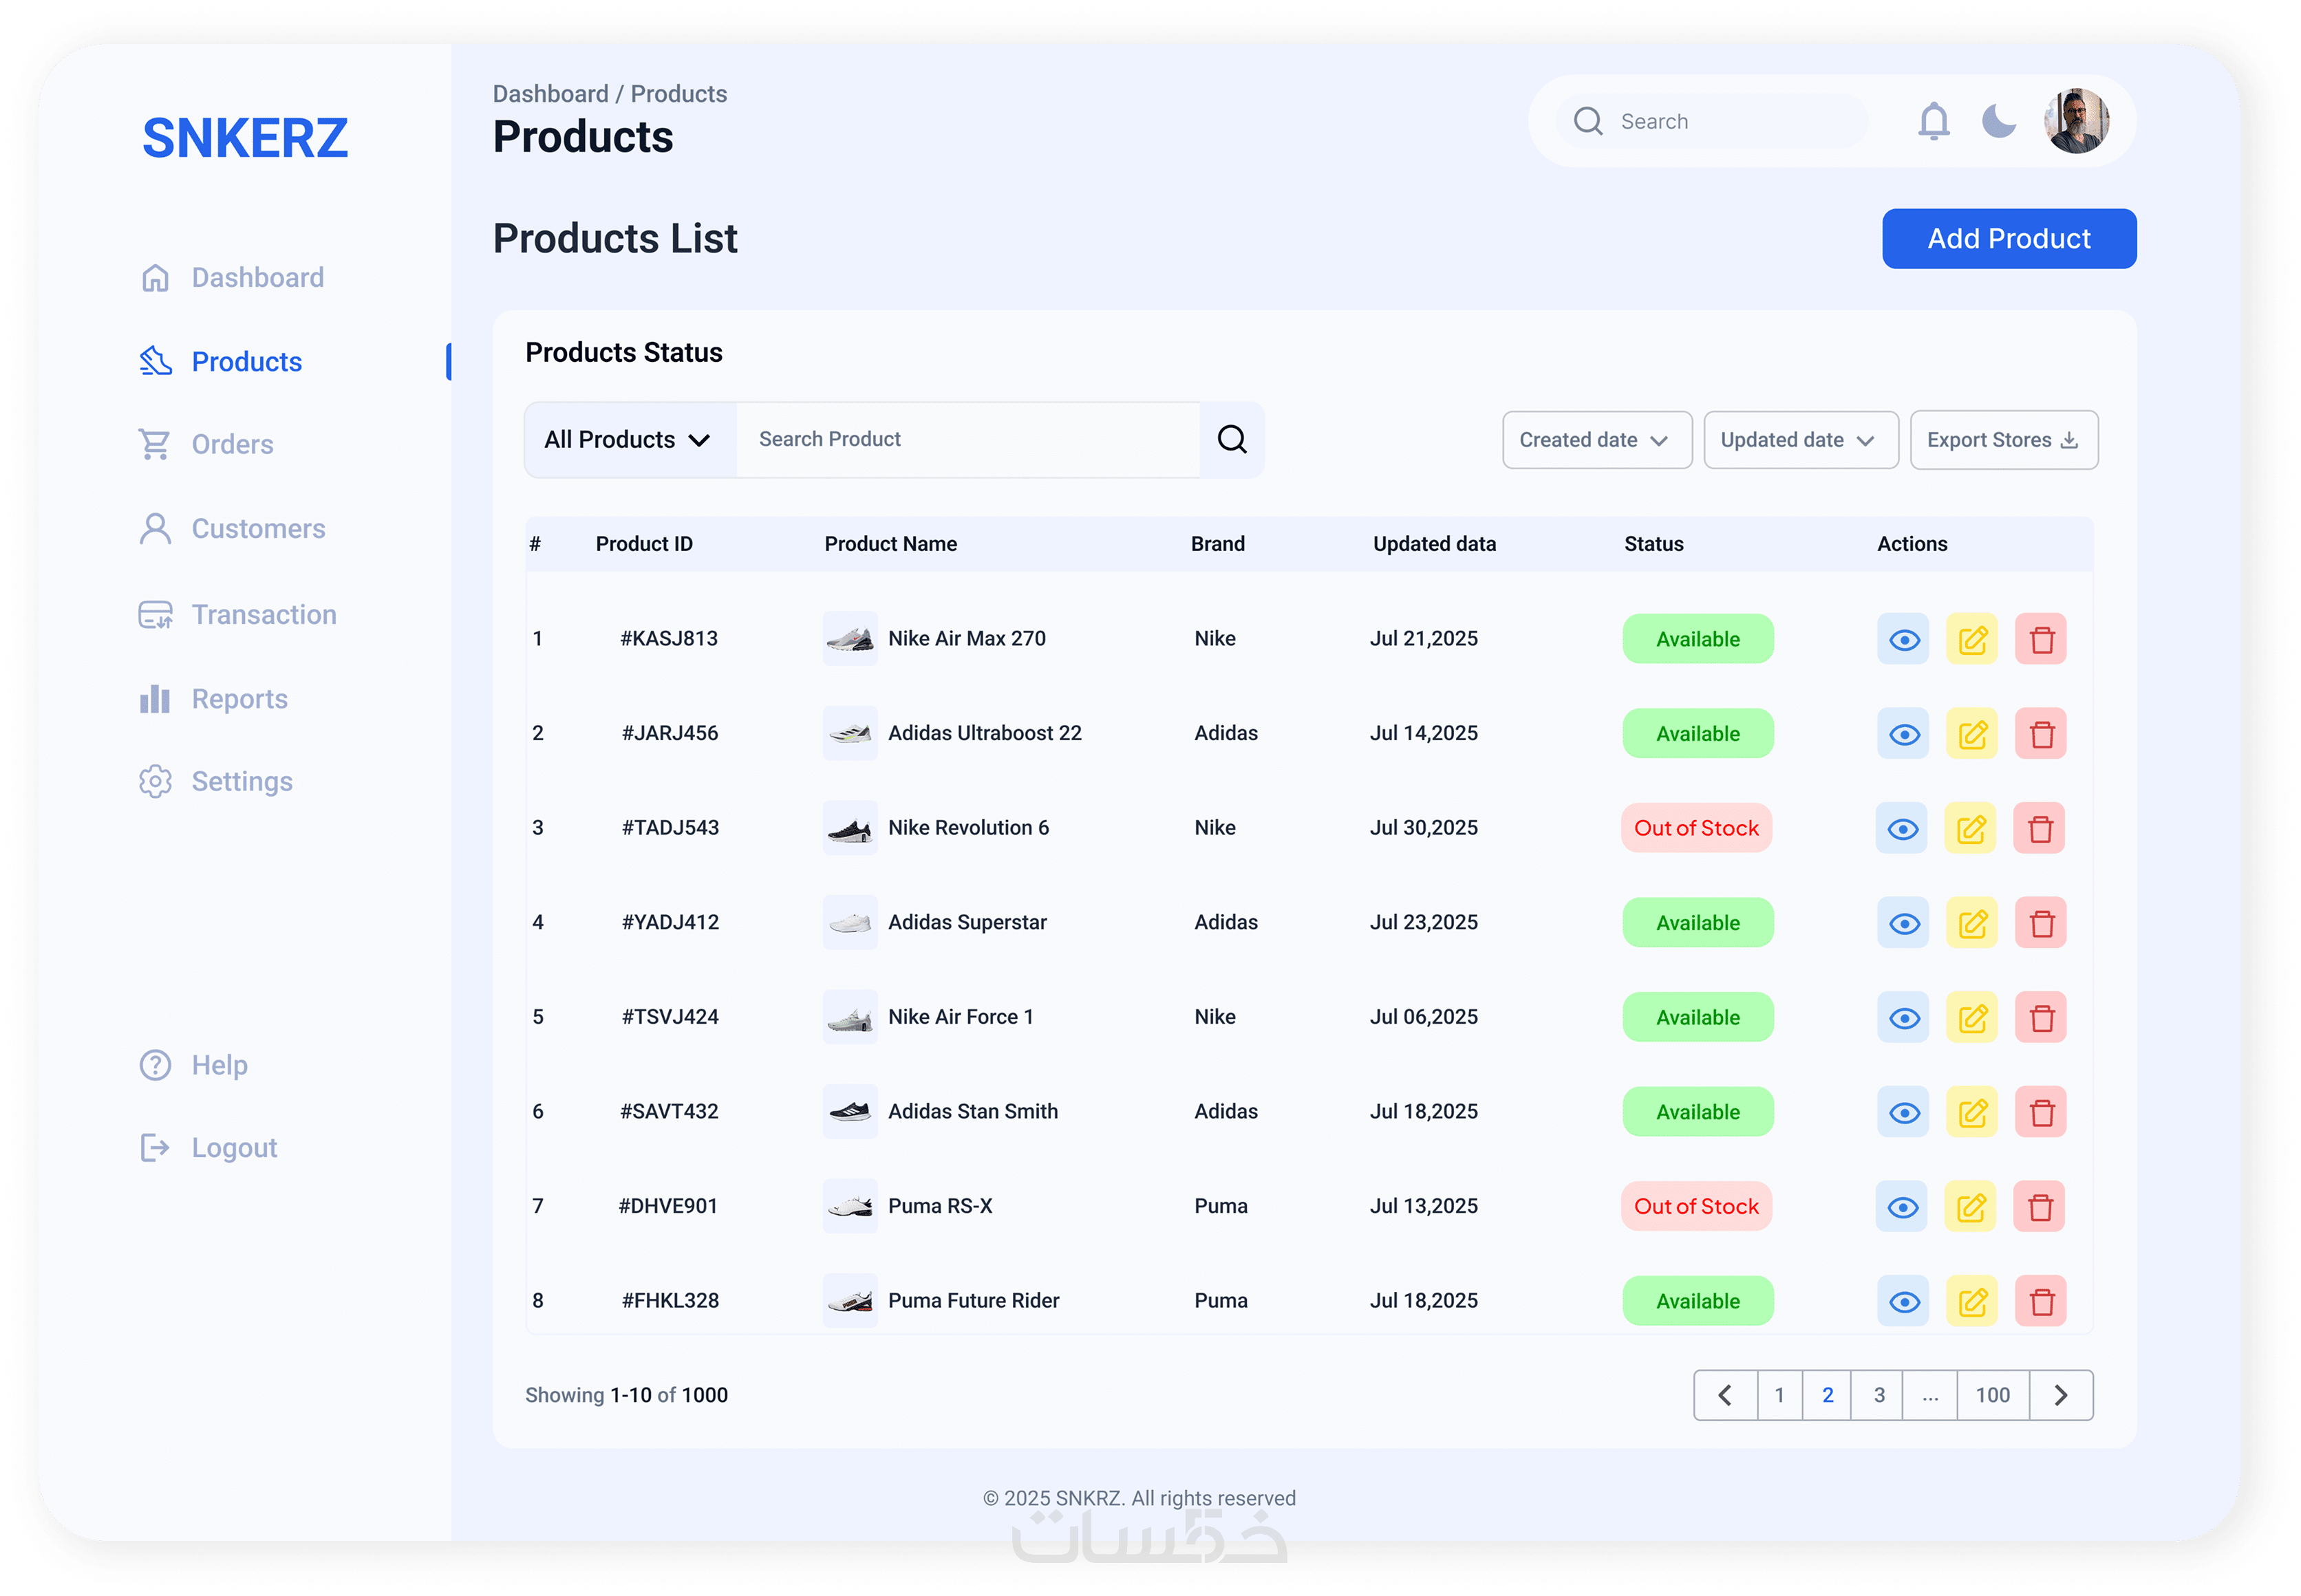Edit the Nike Air Force 1 product
The width and height of the screenshot is (2301, 1596).
[1971, 1018]
